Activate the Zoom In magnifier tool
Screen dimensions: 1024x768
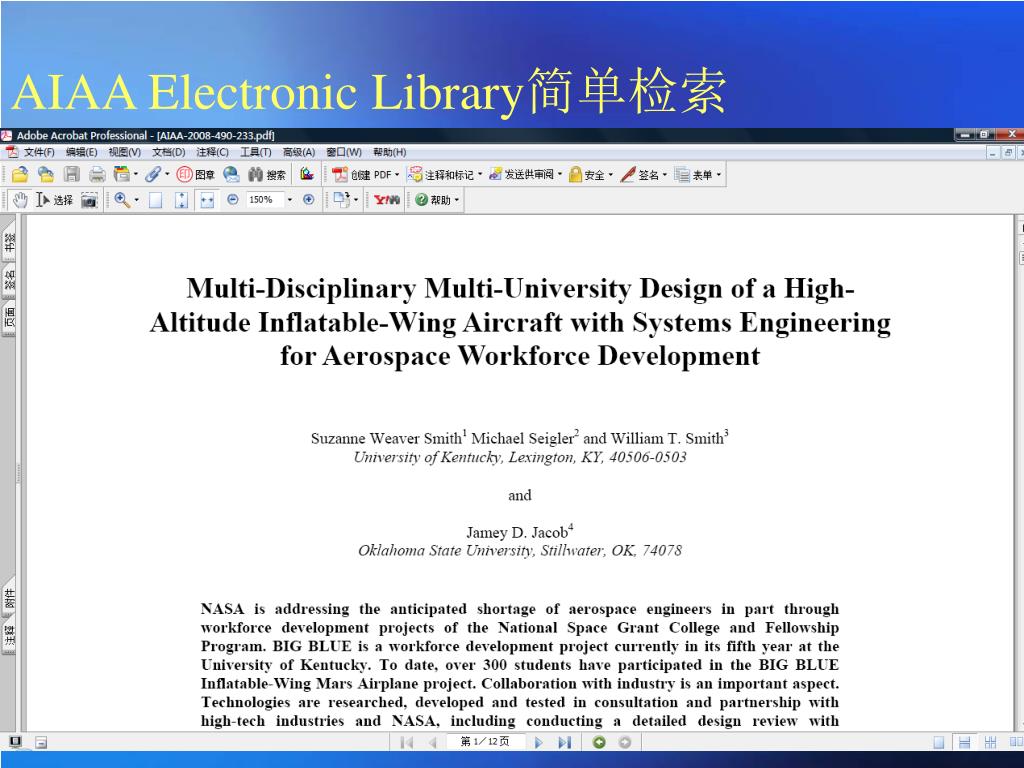121,200
